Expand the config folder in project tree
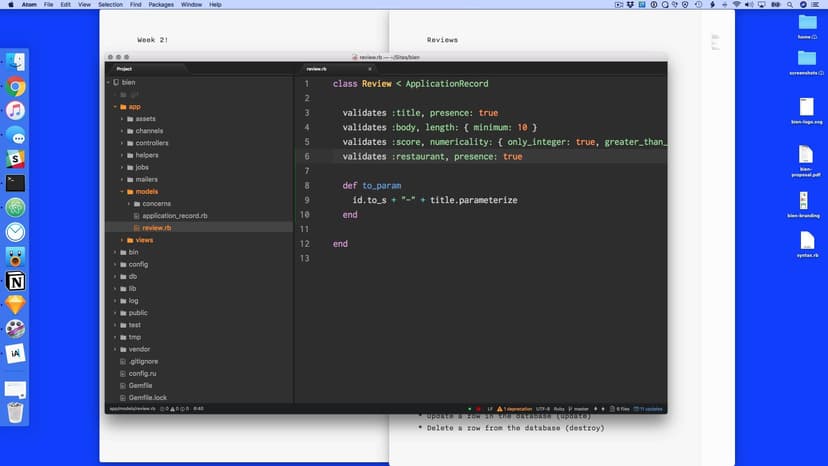828x466 pixels. pos(138,264)
